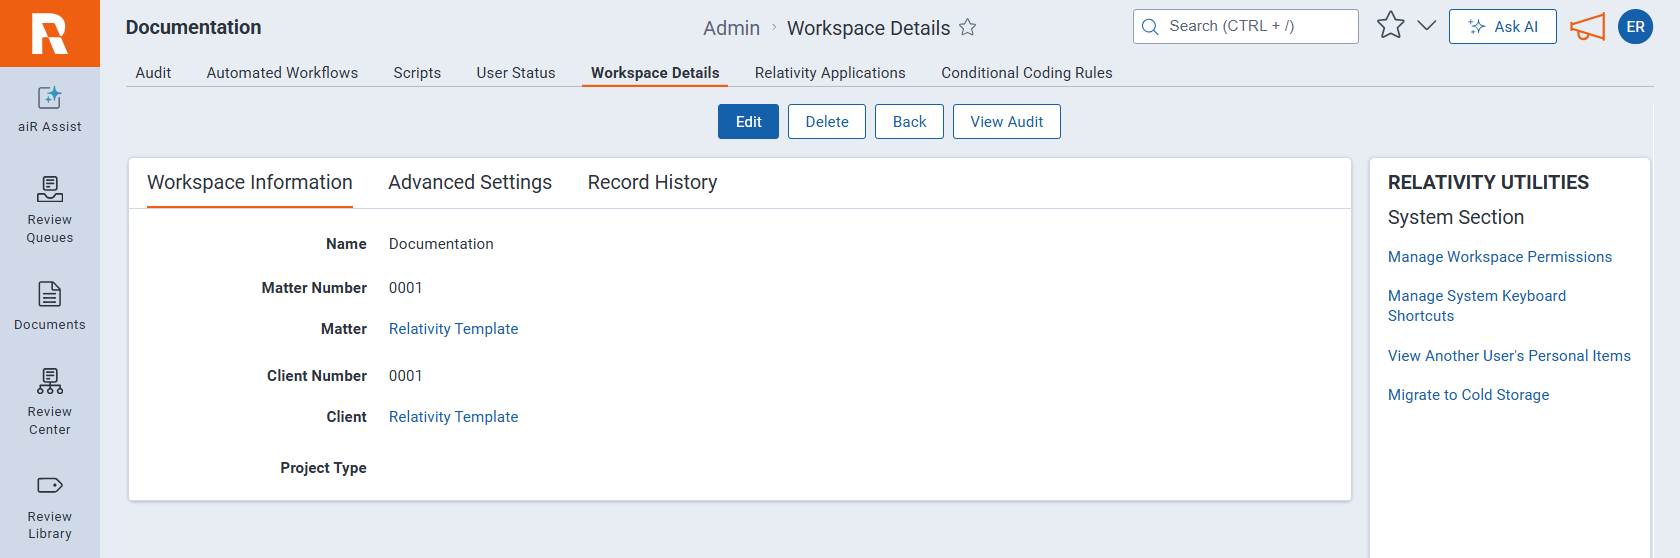Focus the Search (CTRL + /) field

[1246, 27]
